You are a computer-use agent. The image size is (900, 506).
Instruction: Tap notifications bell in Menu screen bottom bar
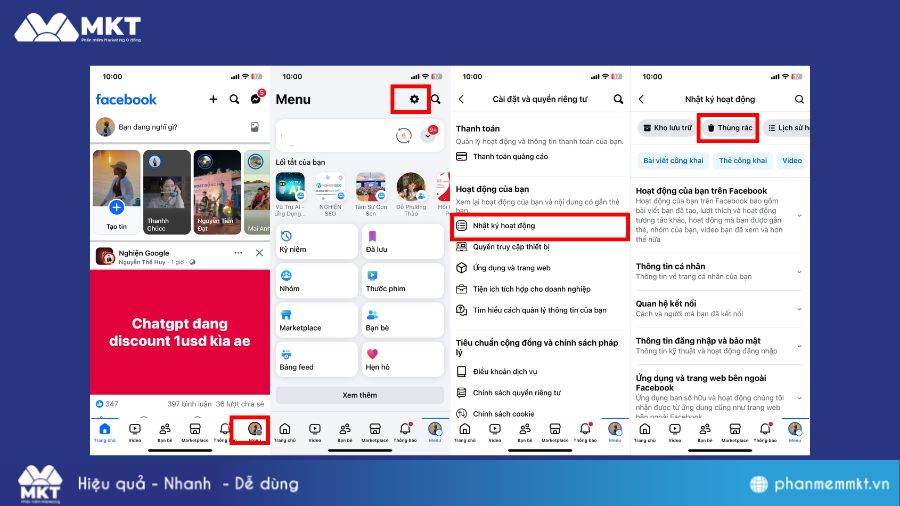click(405, 431)
